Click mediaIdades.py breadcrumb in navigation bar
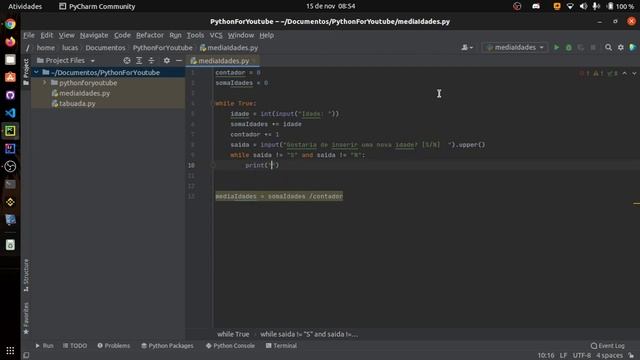Image resolution: width=640 pixels, height=360 pixels. point(229,48)
